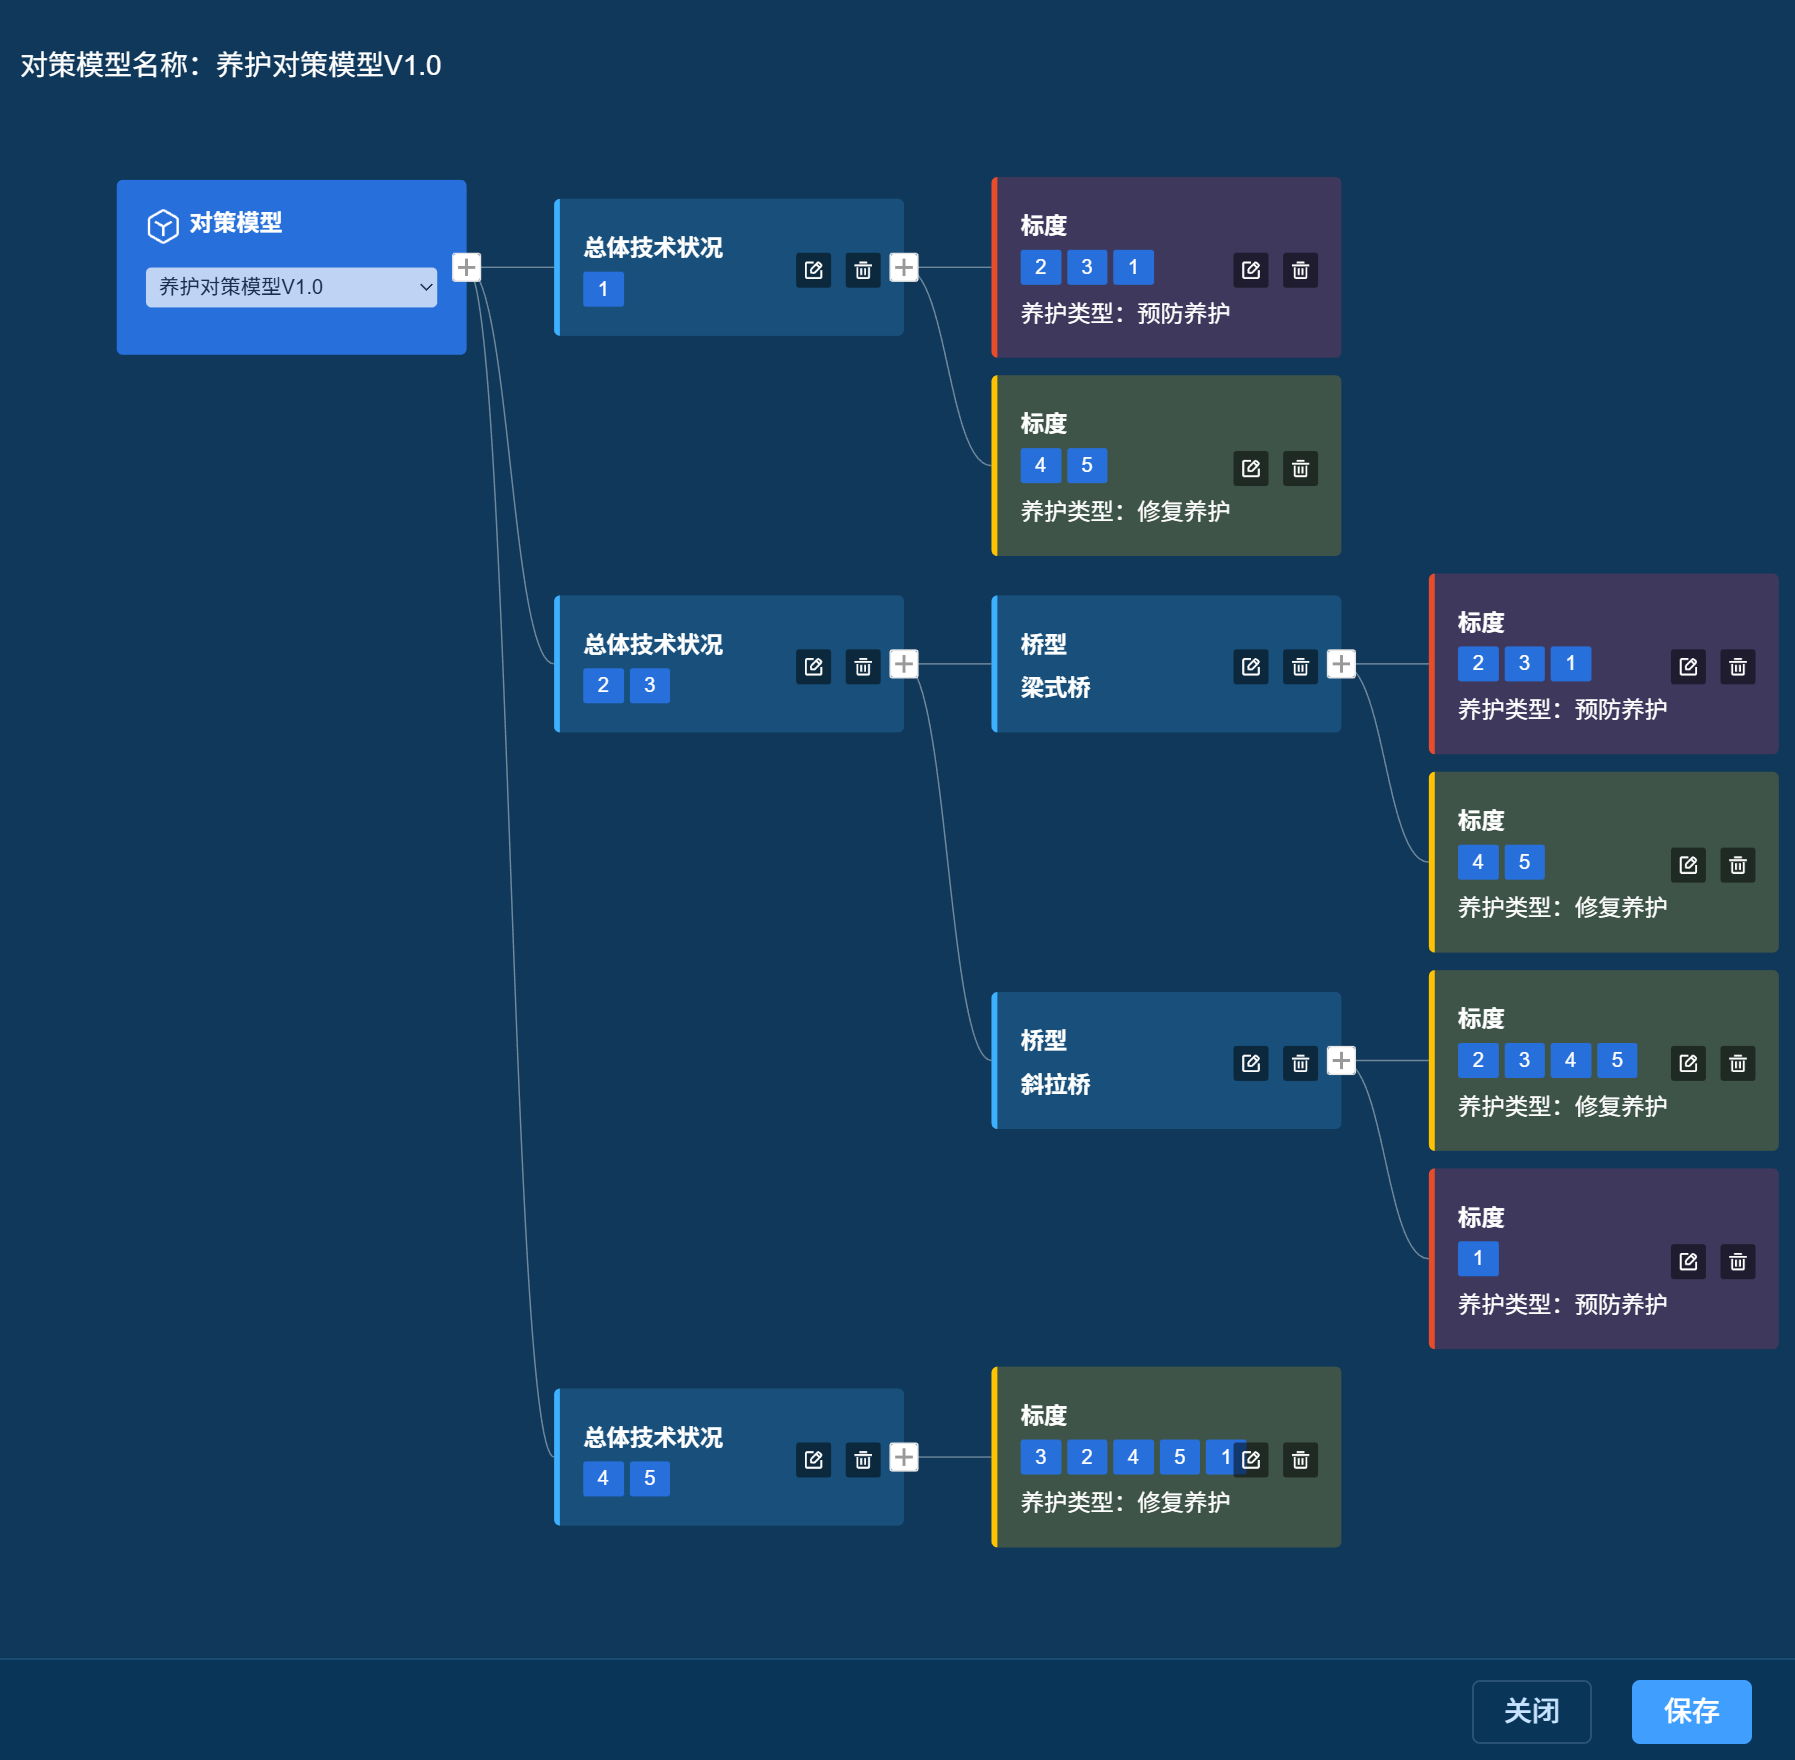This screenshot has height=1760, width=1795.
Task: Click value tag 1 in first 总体技术状况 node
Action: click(603, 289)
